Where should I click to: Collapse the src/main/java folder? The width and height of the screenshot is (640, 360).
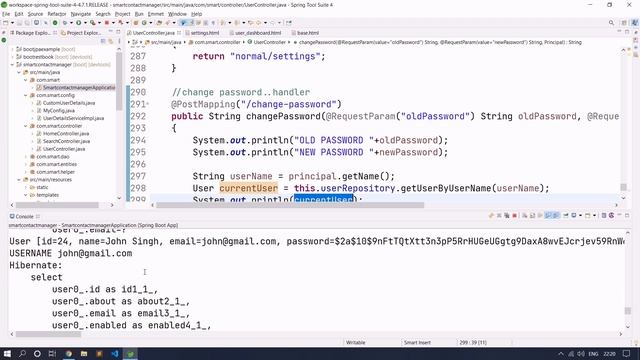(19, 72)
